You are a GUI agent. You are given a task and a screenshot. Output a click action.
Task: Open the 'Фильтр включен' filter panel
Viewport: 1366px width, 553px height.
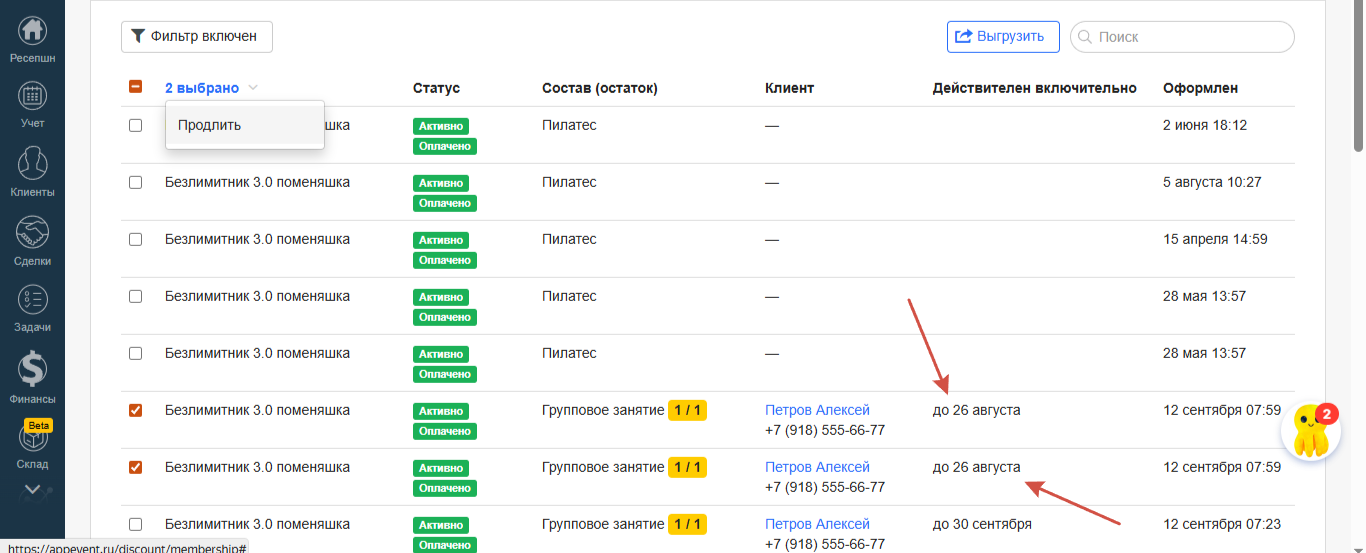pos(196,36)
